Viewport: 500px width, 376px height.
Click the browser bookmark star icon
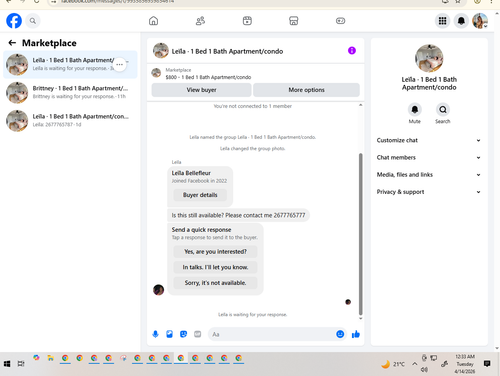458,1
